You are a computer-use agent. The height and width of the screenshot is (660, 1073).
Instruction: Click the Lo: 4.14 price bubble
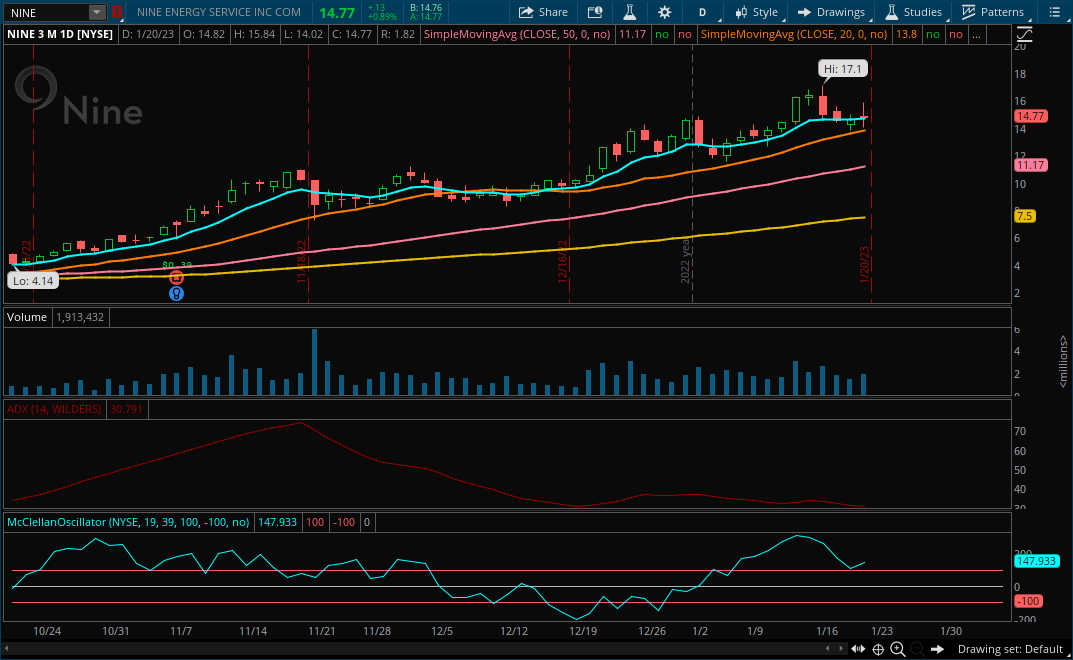(x=33, y=281)
